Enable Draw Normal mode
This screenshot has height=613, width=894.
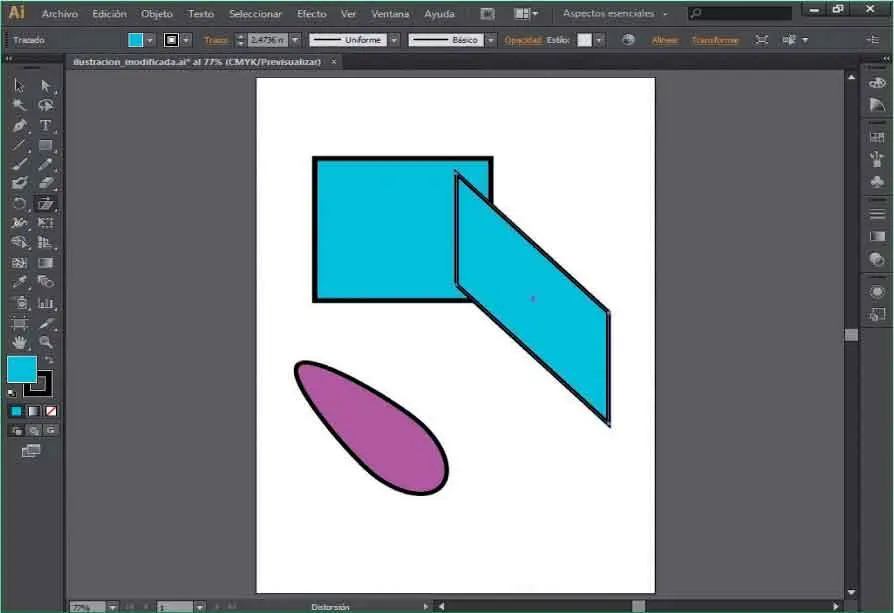click(x=17, y=431)
